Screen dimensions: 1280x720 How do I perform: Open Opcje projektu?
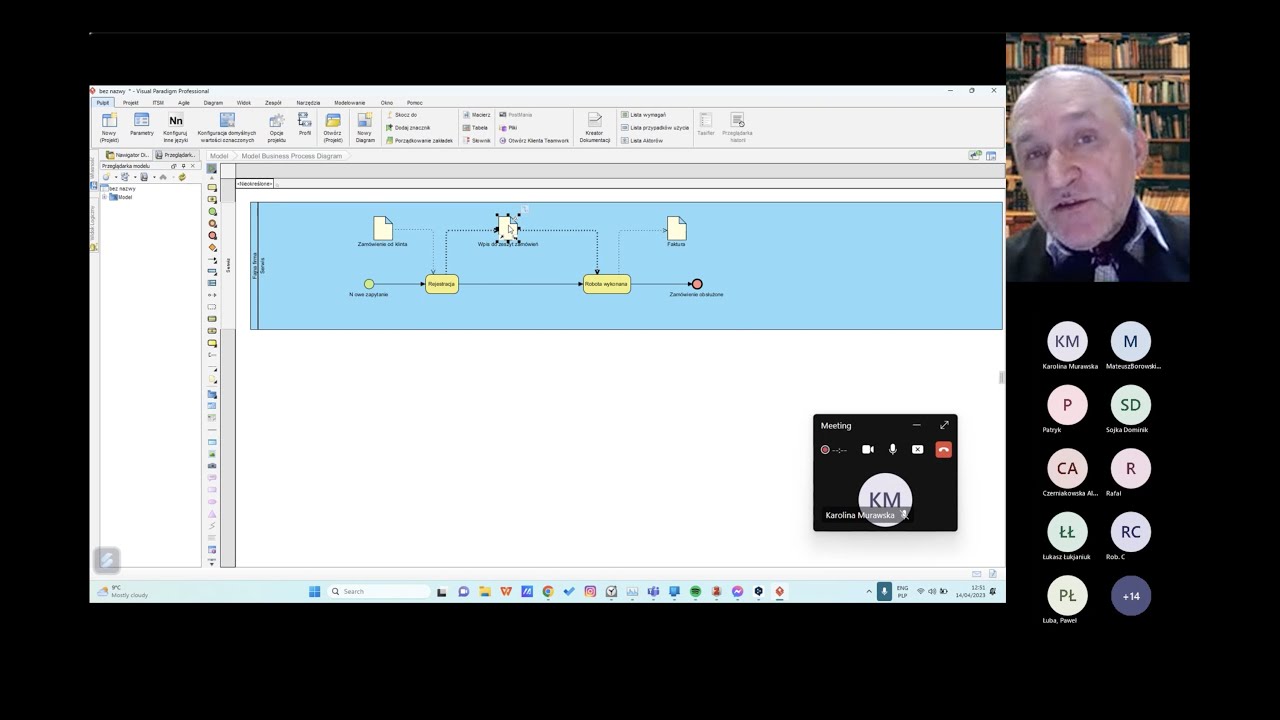(277, 127)
